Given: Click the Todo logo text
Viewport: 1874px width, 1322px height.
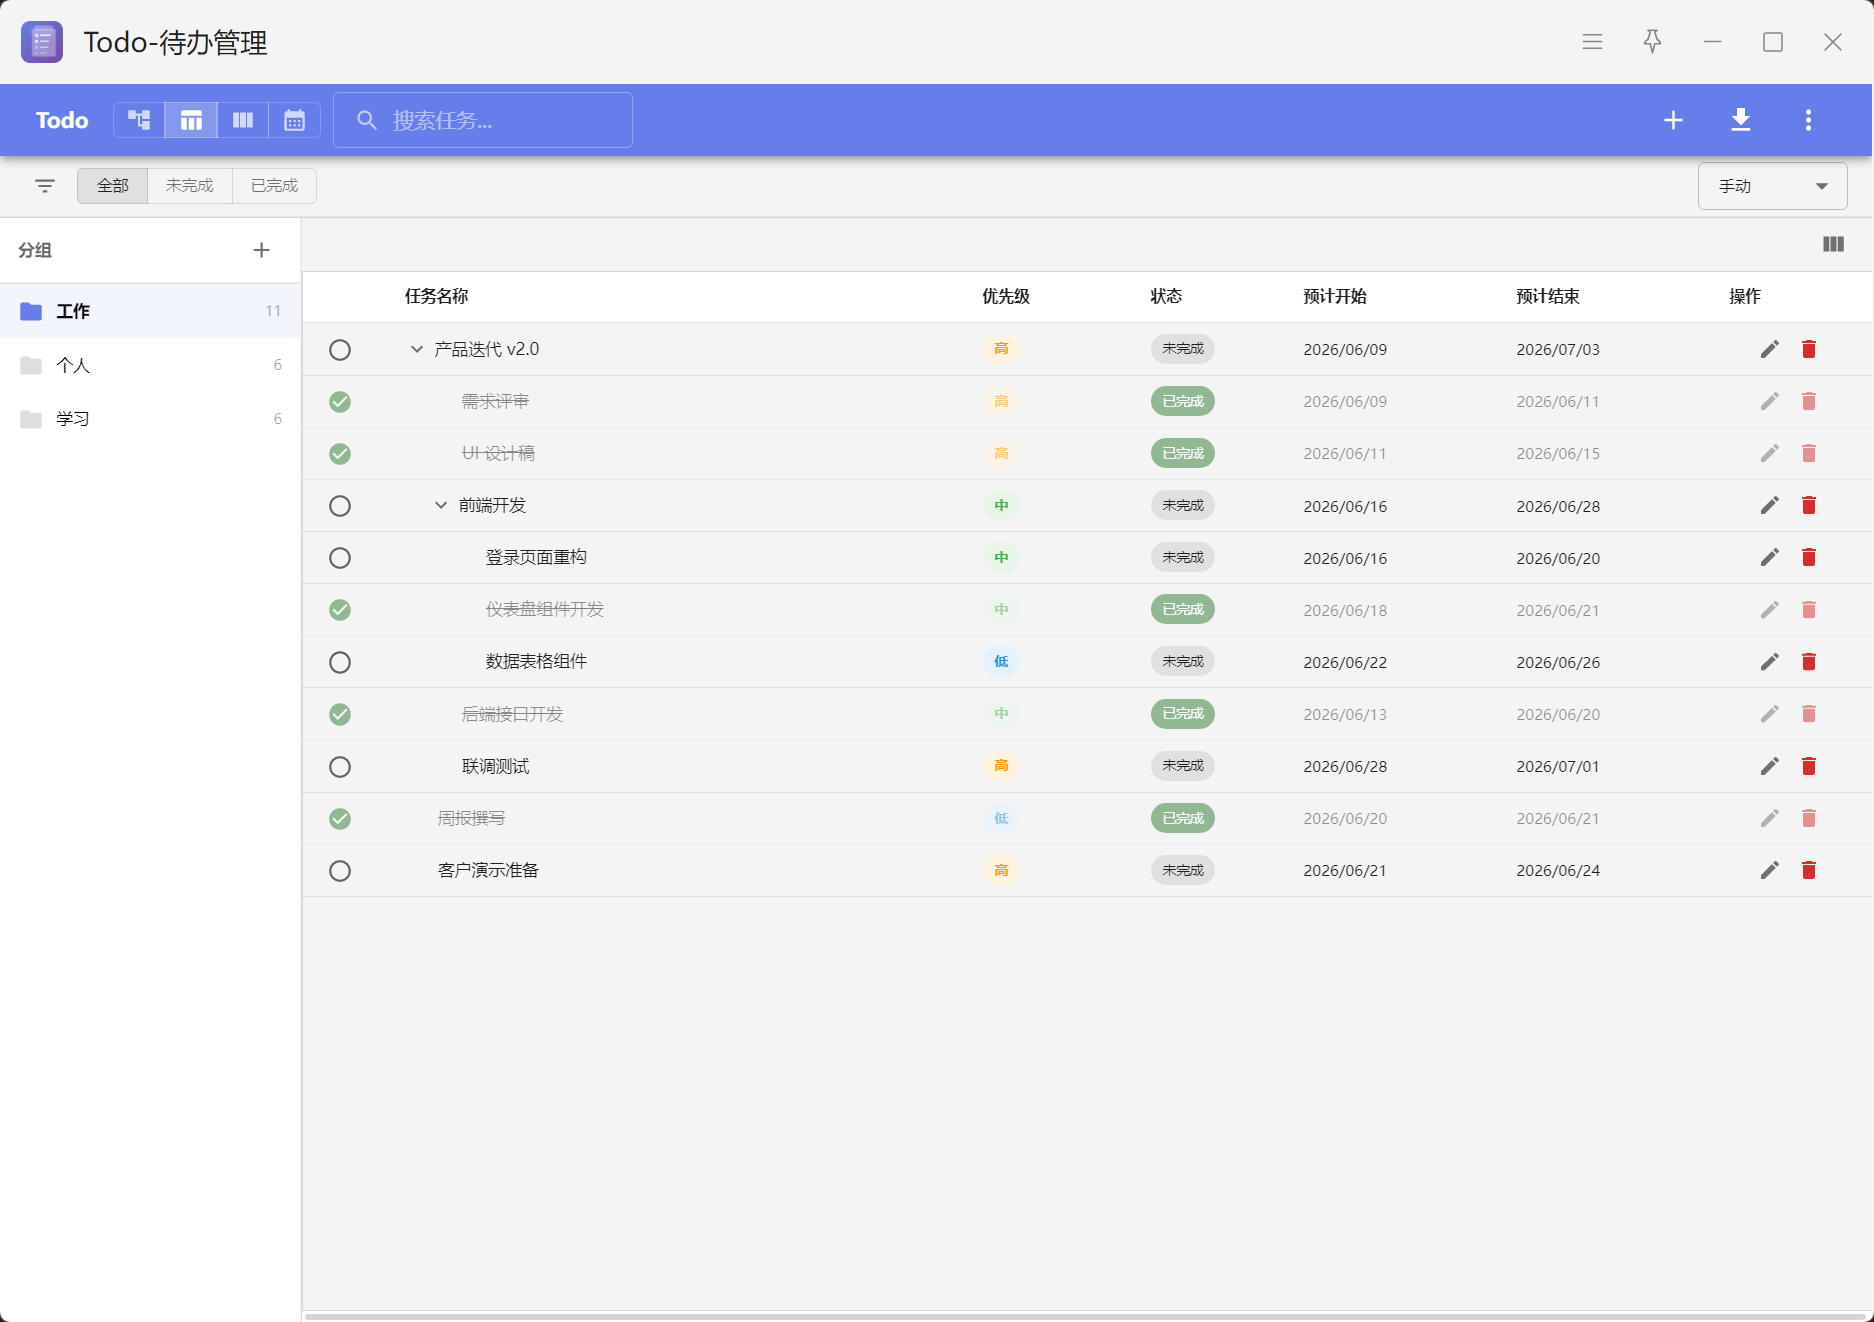Looking at the screenshot, I should point(62,120).
